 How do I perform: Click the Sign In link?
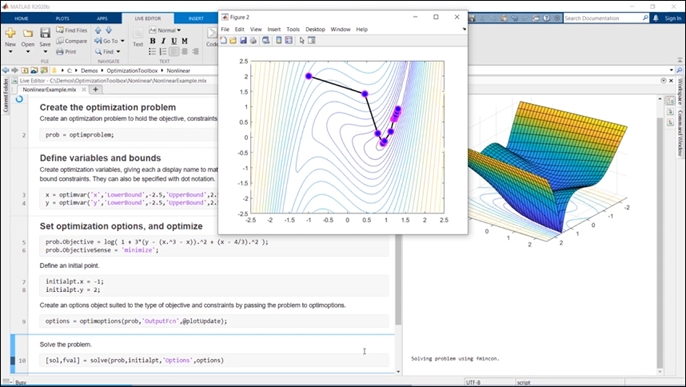673,18
